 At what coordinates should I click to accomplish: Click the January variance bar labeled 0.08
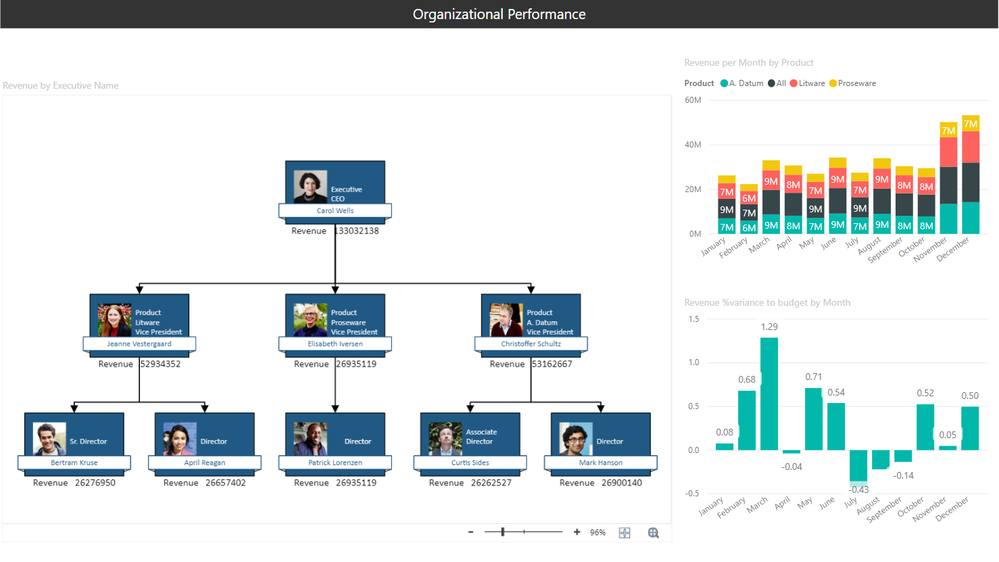coord(724,447)
